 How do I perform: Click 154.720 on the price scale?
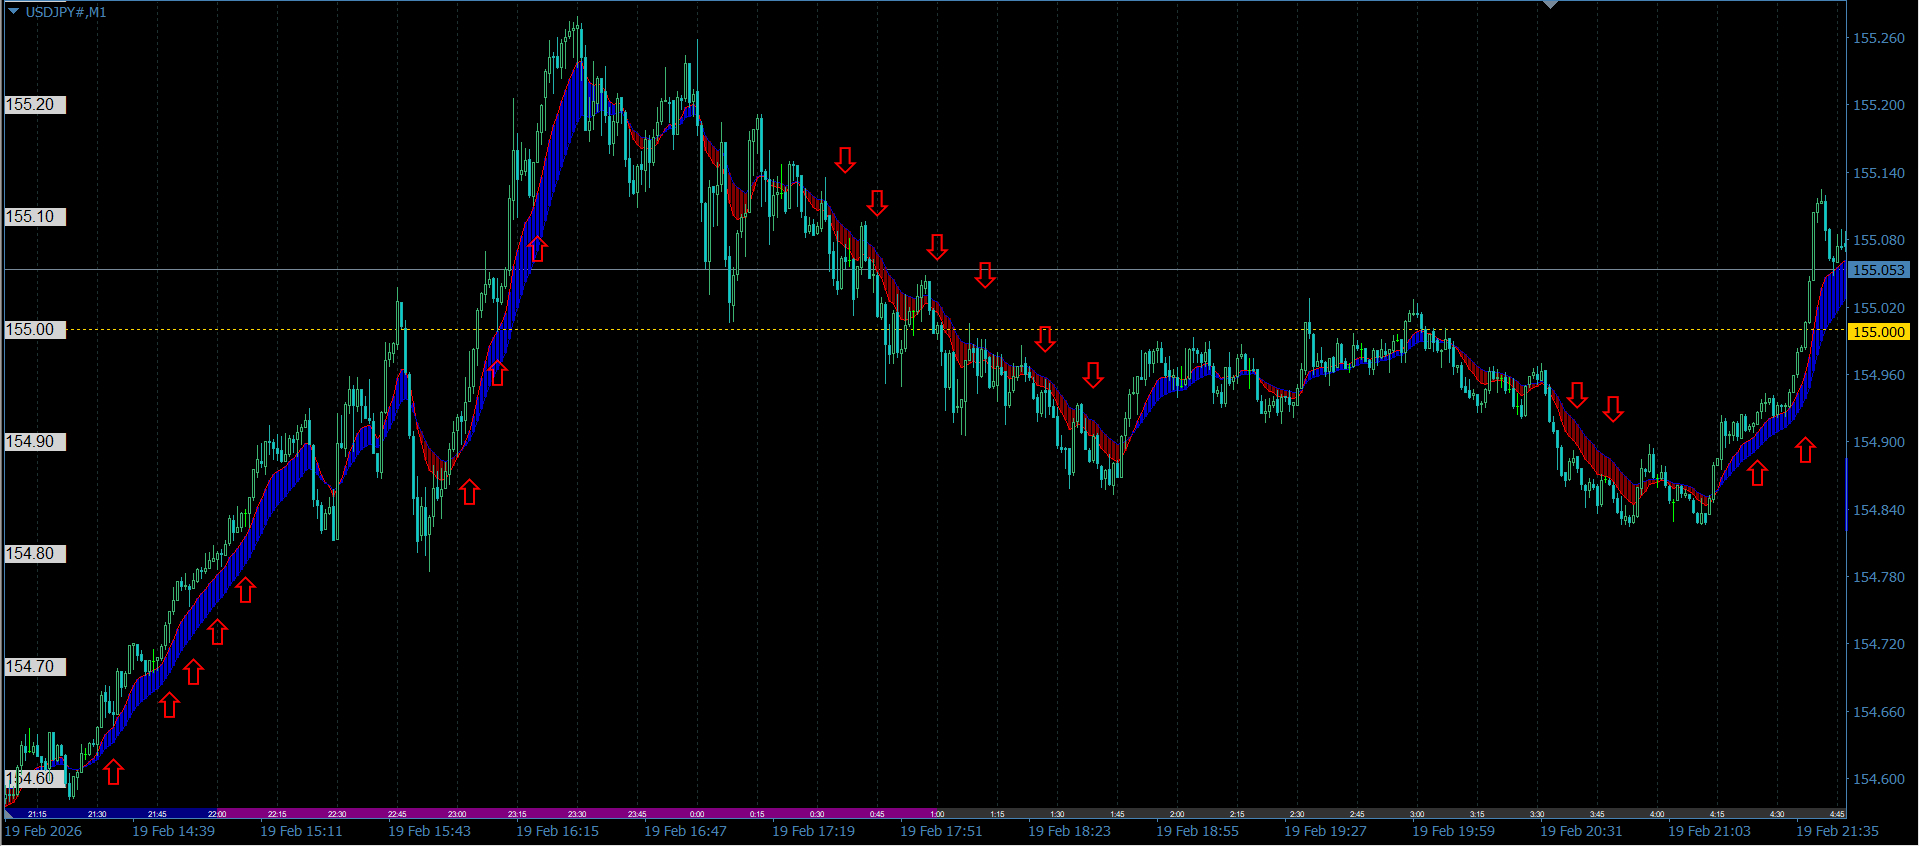coord(1879,644)
